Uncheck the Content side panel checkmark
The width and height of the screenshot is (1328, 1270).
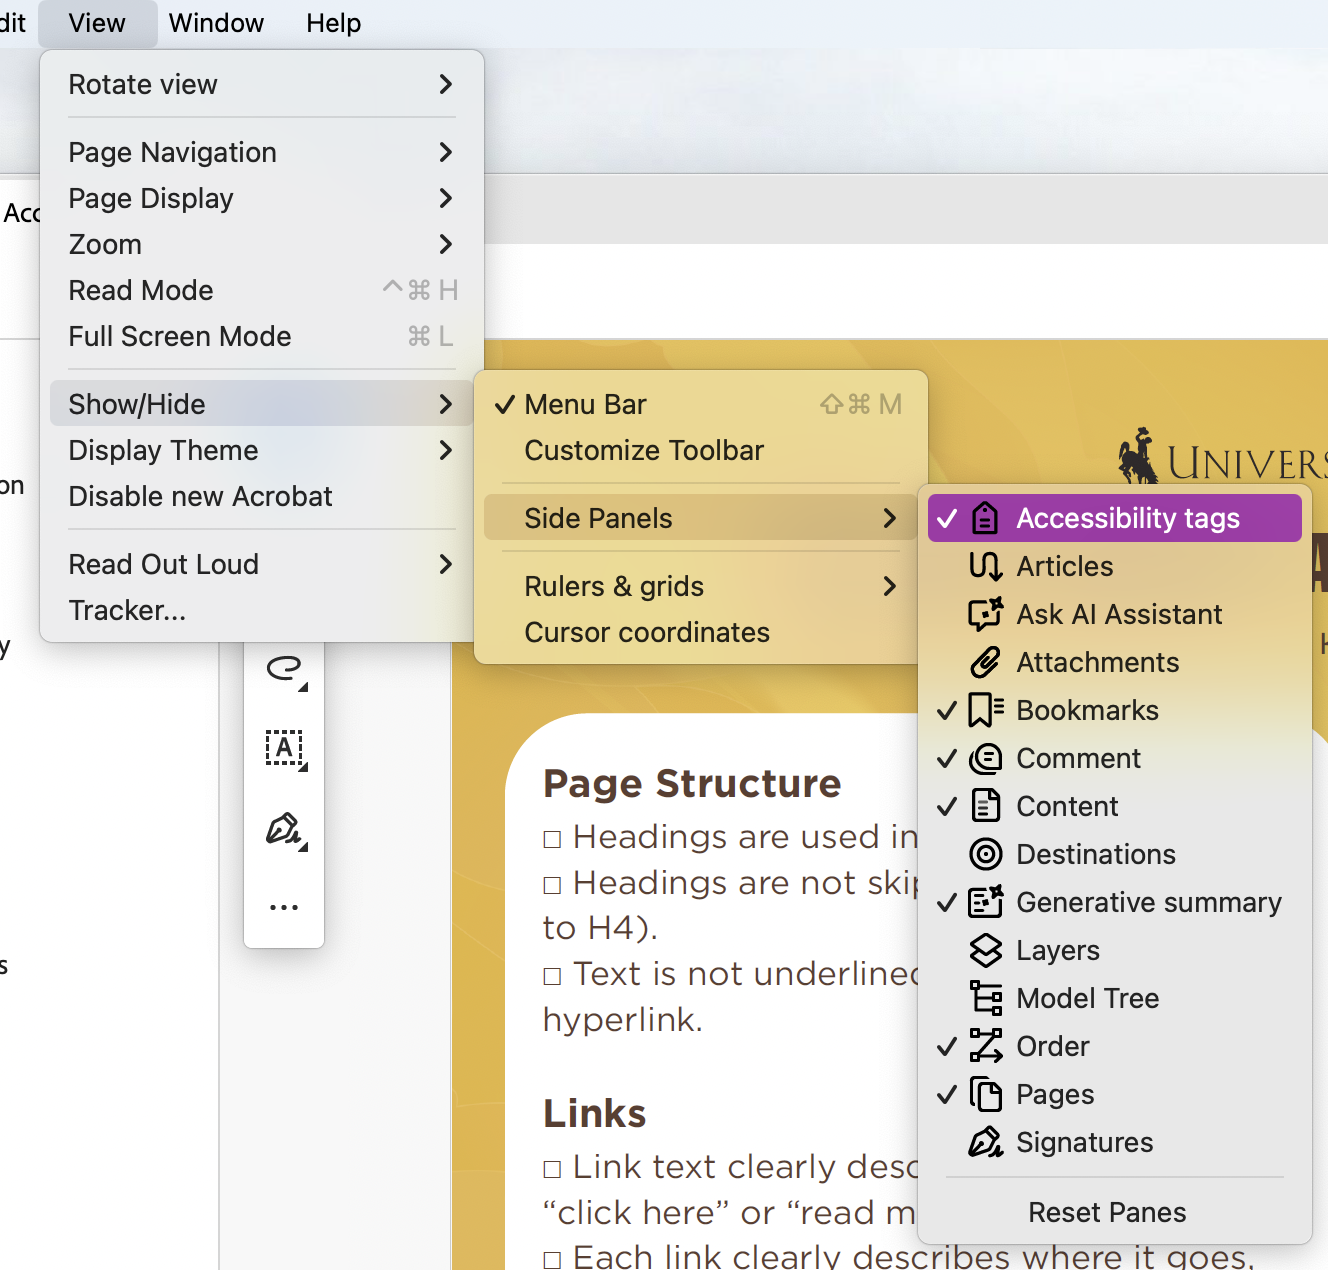click(x=947, y=806)
